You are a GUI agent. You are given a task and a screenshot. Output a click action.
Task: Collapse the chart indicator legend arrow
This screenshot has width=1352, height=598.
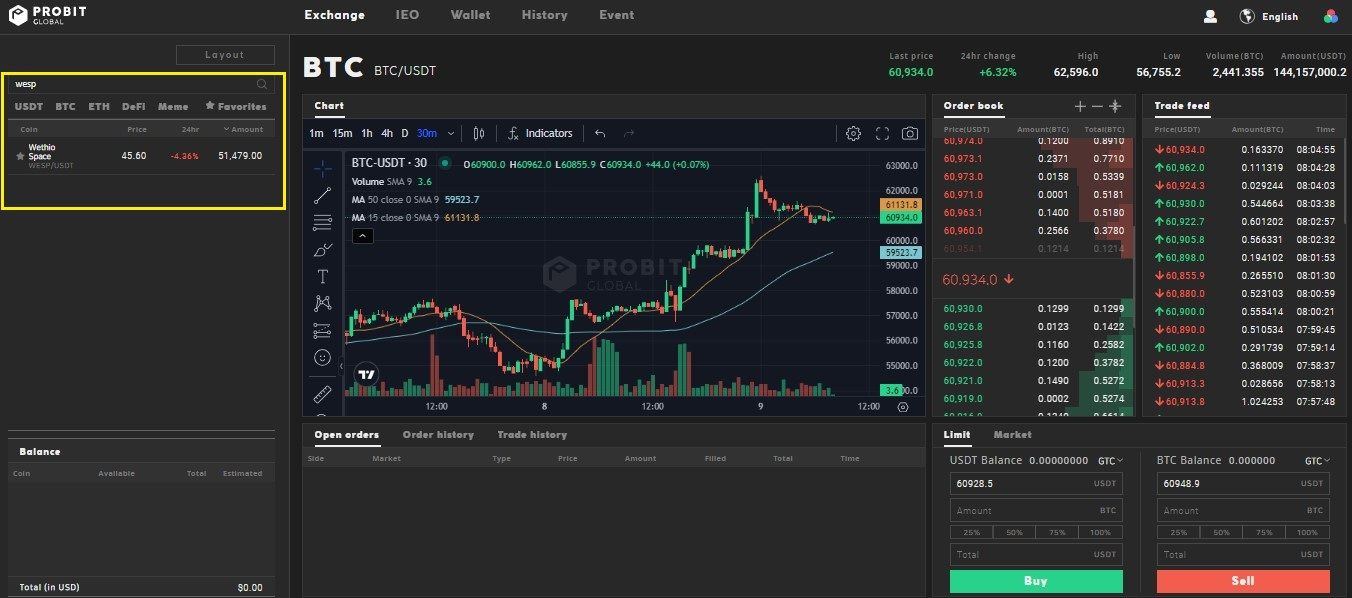click(x=362, y=236)
